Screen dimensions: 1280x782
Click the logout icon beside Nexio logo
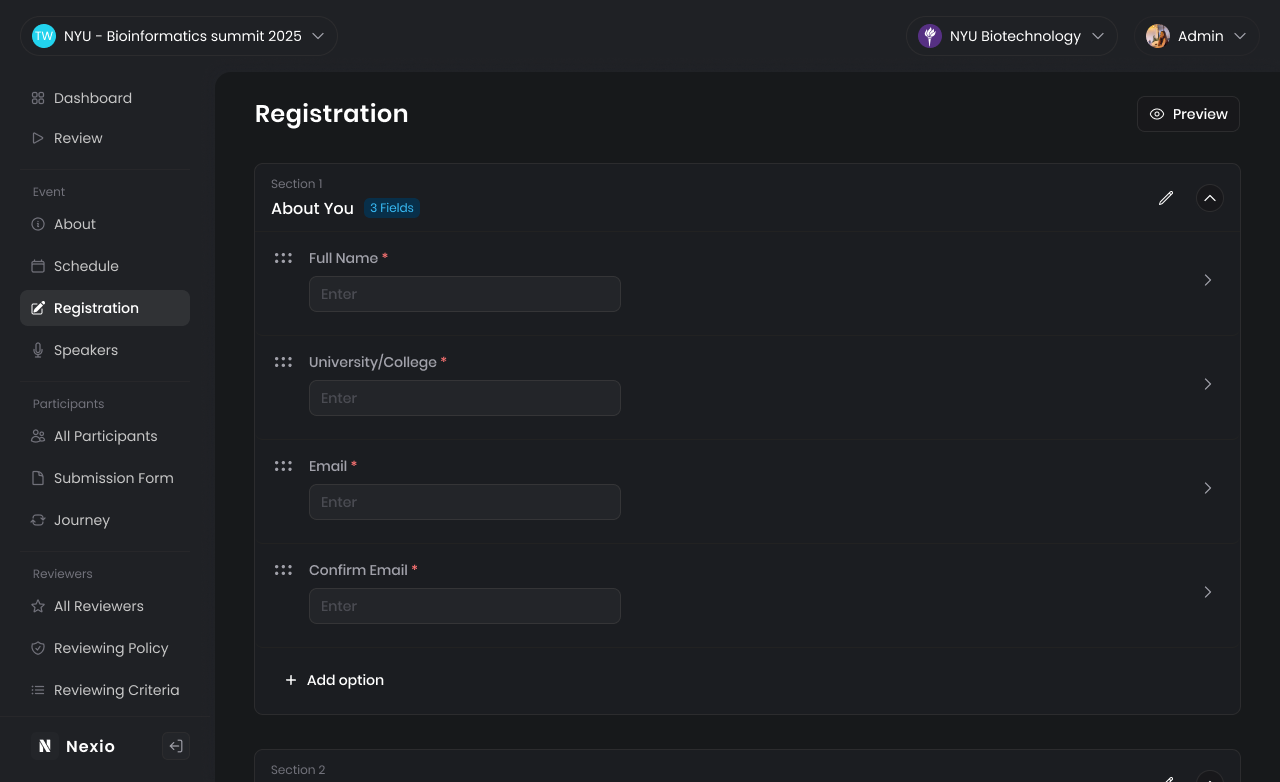(x=176, y=746)
